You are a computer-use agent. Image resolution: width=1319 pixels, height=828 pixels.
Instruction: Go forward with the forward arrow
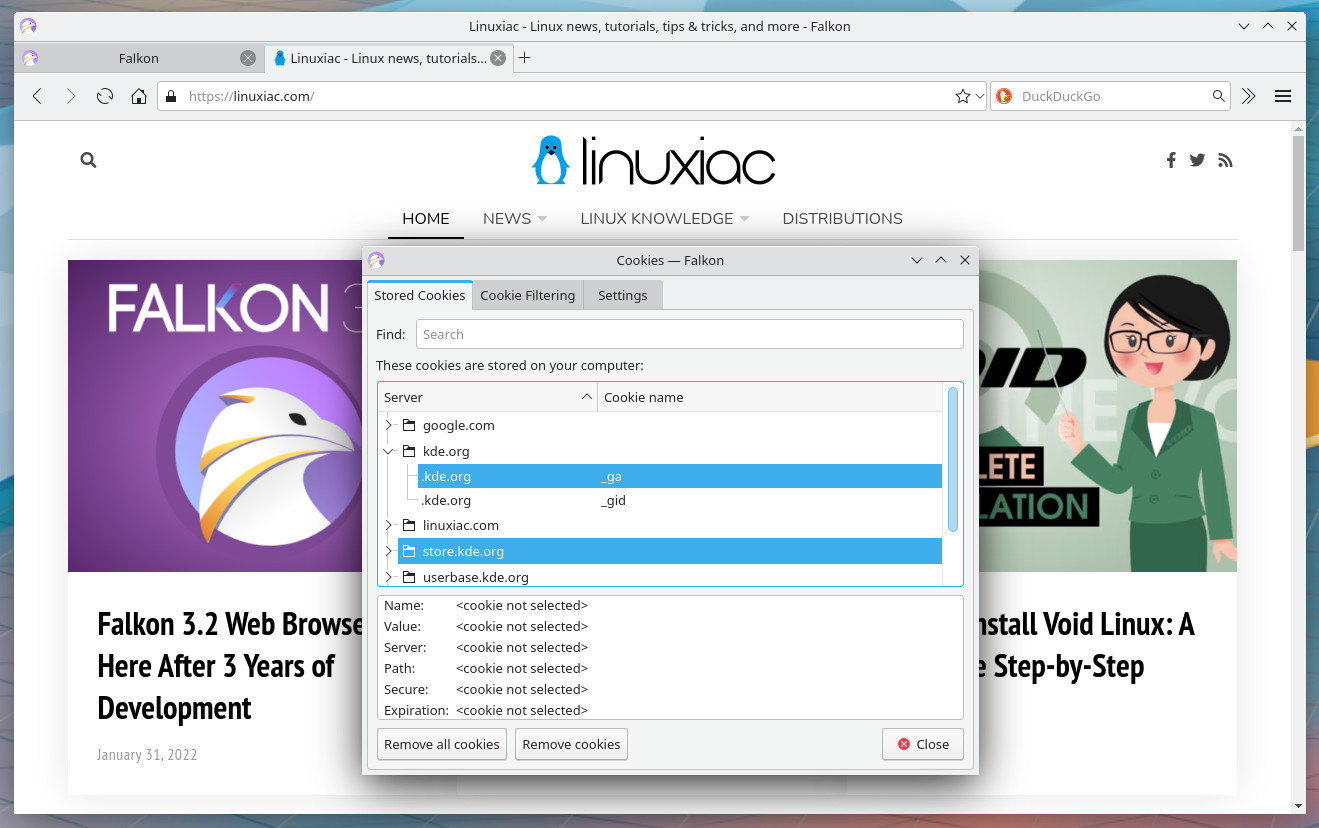click(x=71, y=96)
